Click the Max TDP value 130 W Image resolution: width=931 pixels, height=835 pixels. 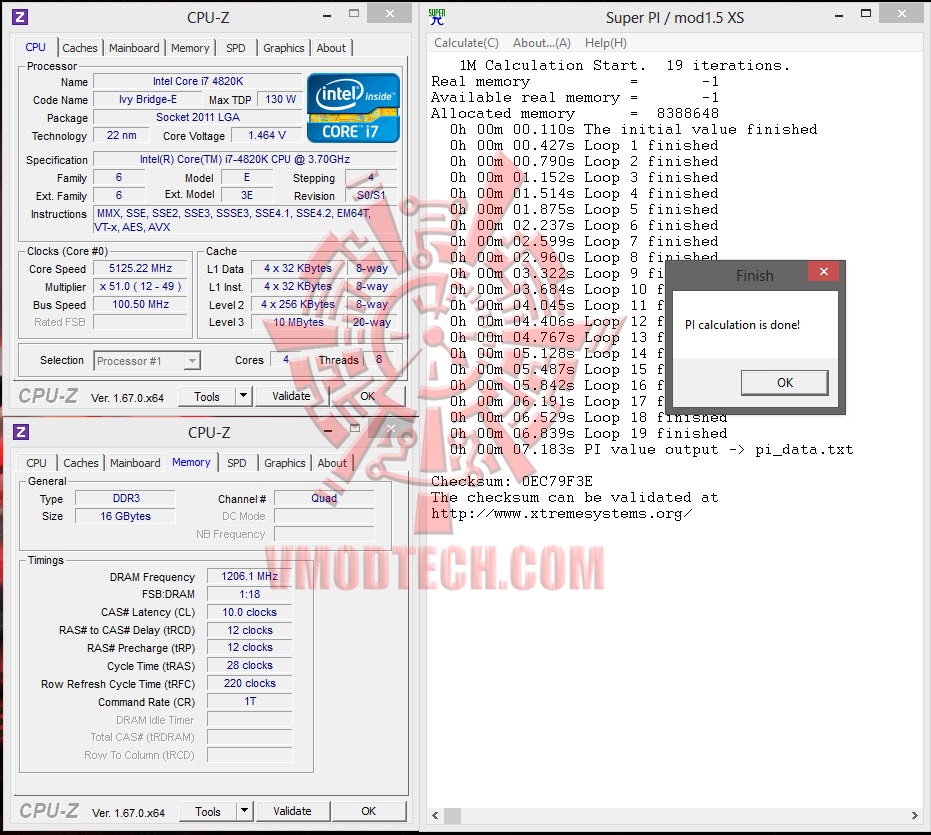280,99
